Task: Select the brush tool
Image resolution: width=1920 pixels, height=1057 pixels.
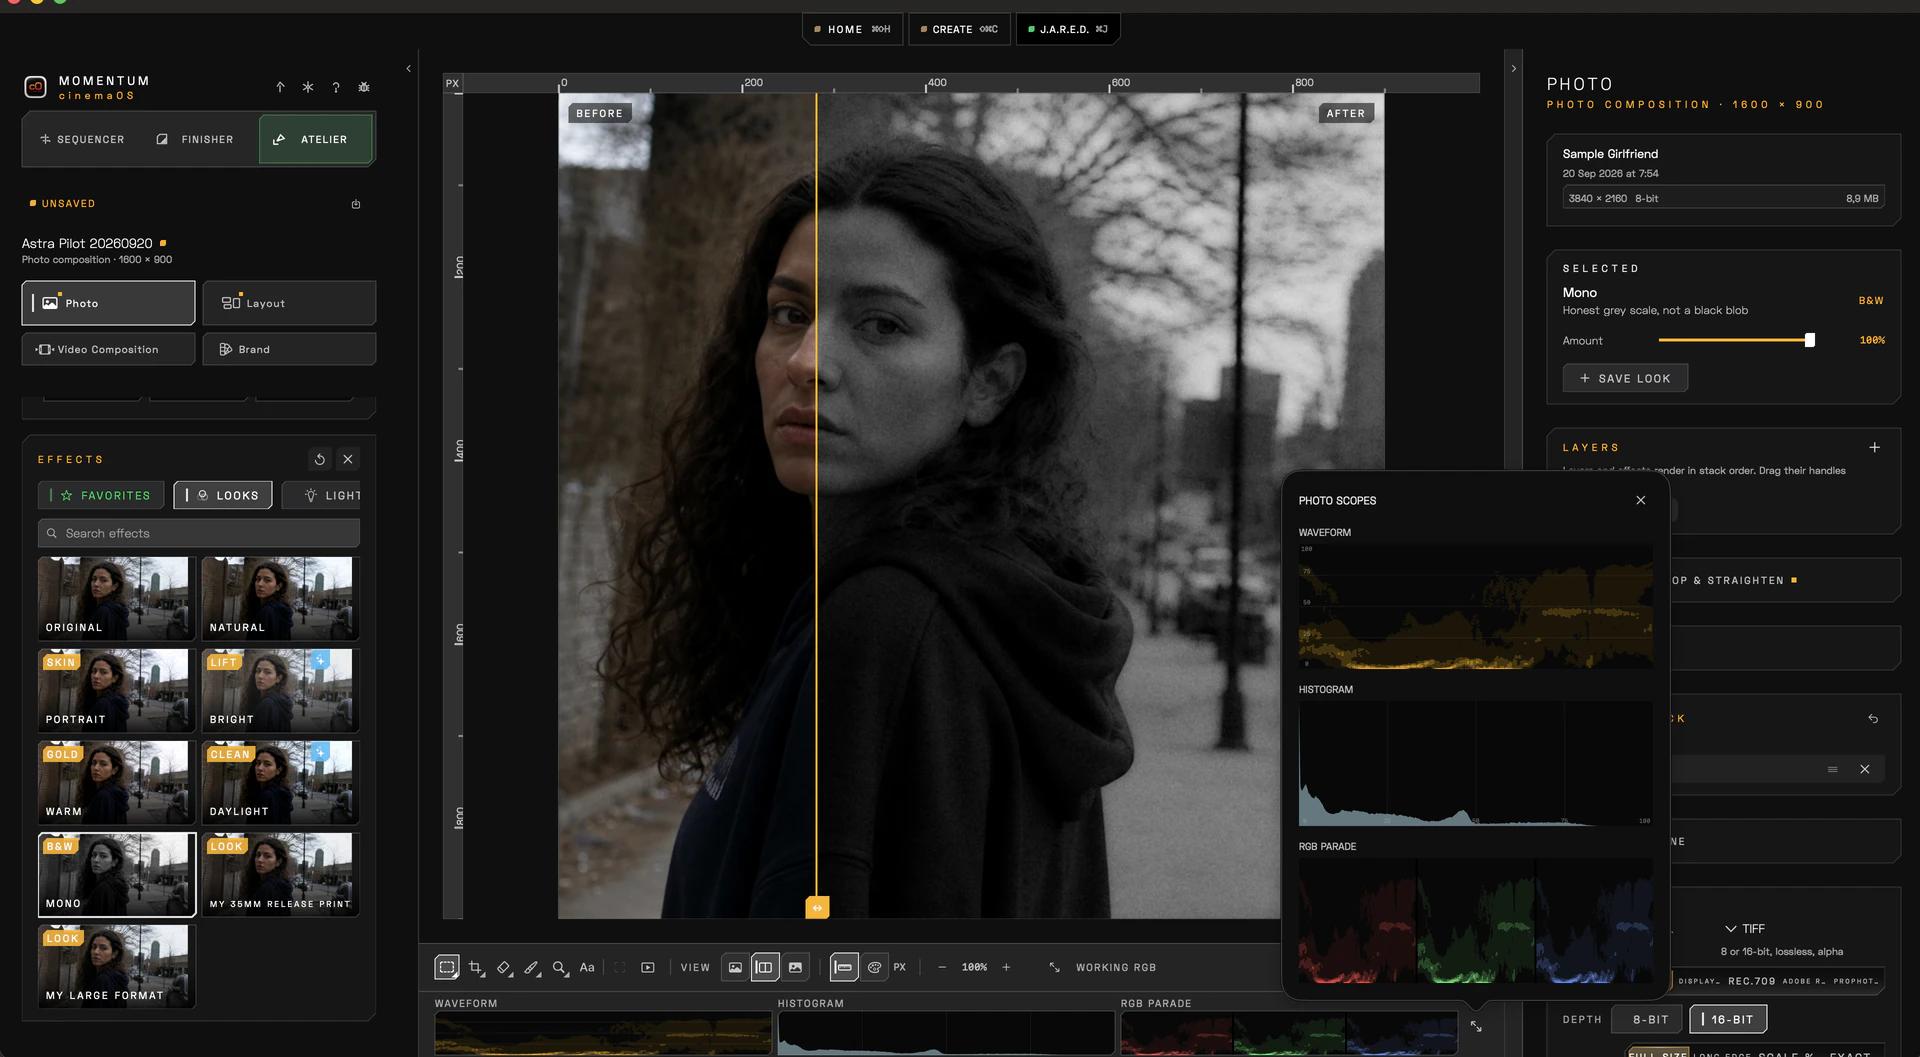Action: [532, 967]
